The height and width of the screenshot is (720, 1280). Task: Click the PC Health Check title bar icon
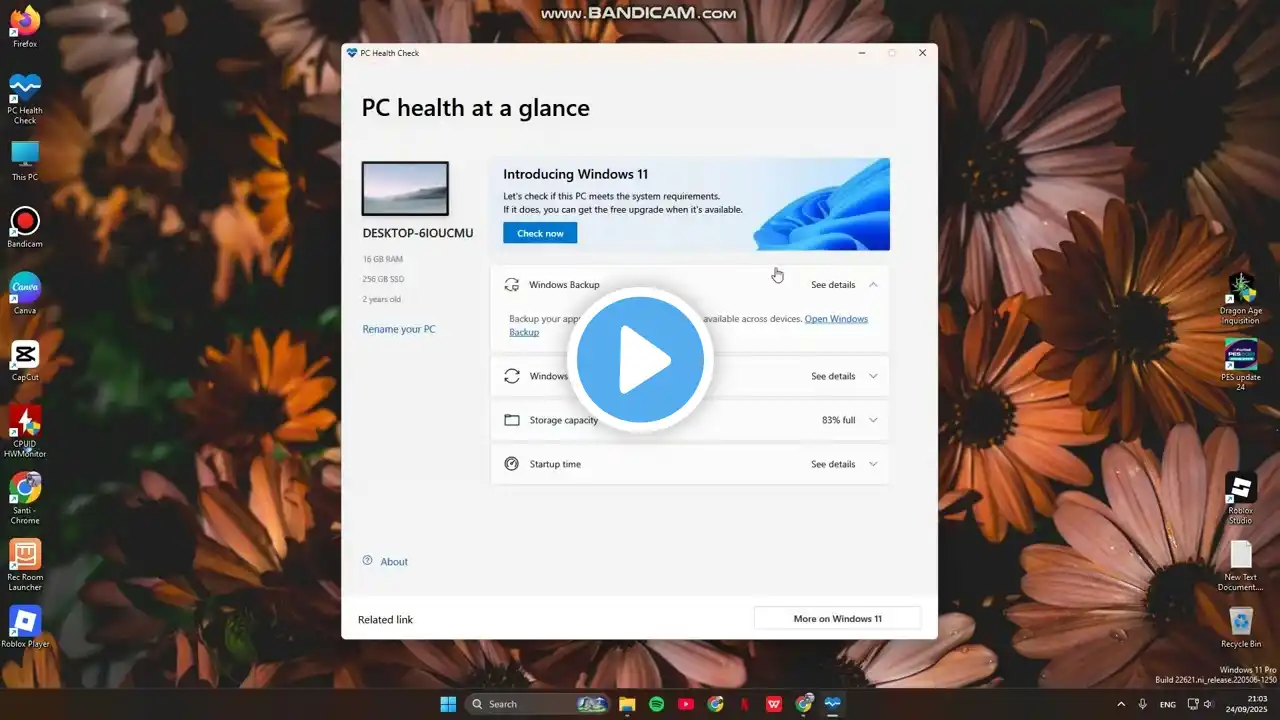coord(352,53)
